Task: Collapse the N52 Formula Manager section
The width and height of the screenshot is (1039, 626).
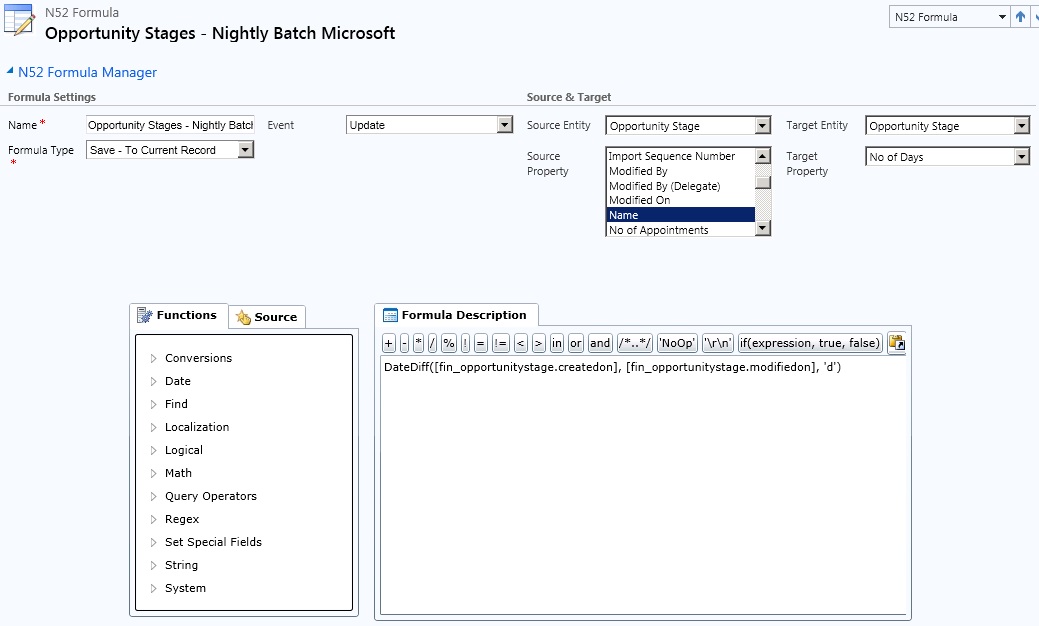Action: (x=11, y=72)
